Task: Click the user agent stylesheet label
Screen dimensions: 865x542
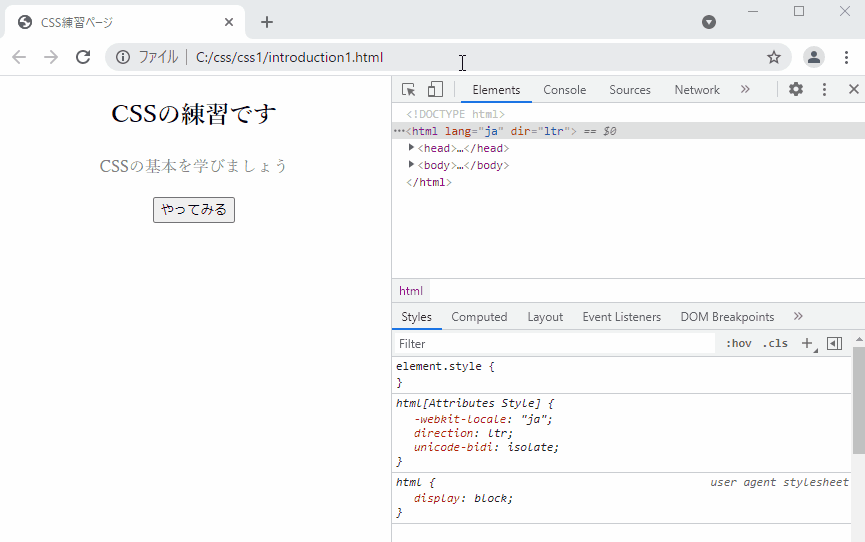Action: click(779, 482)
